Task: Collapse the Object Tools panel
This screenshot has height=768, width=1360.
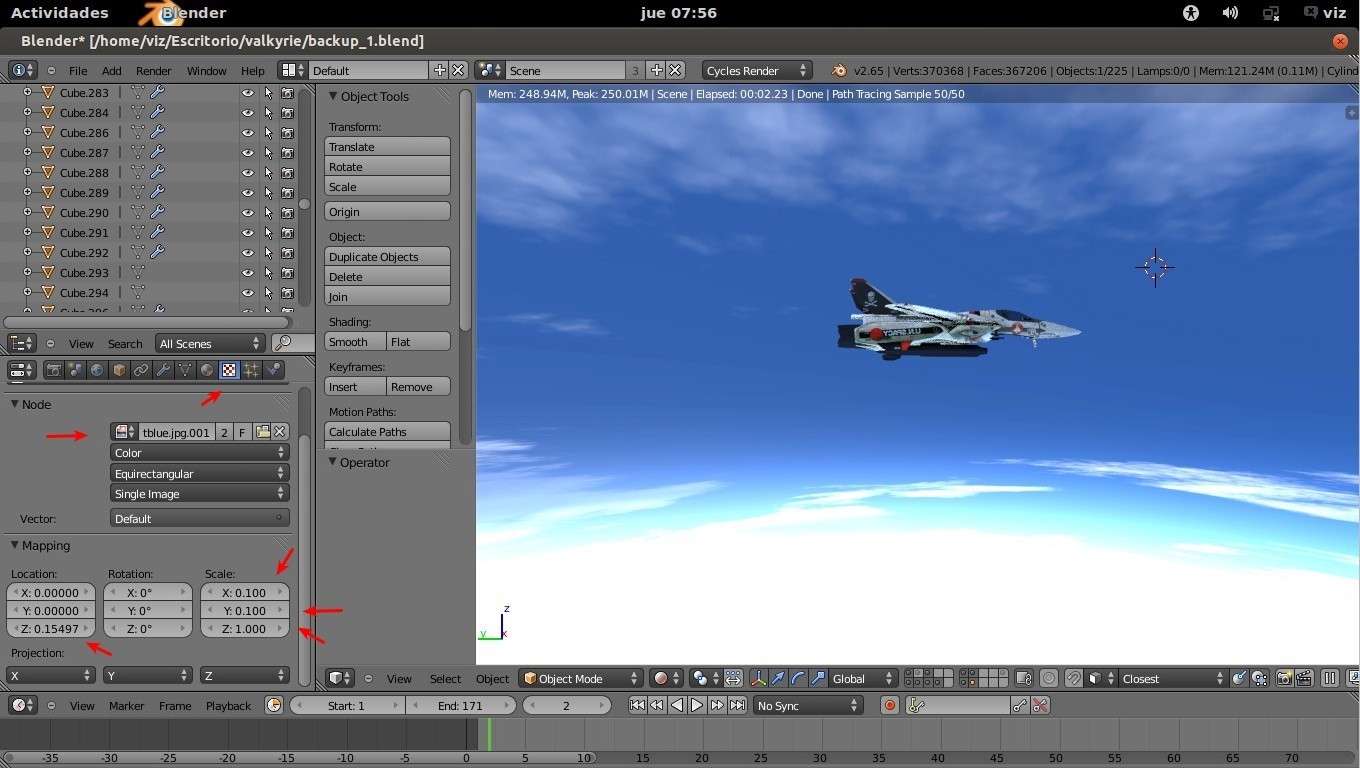Action: pos(334,96)
